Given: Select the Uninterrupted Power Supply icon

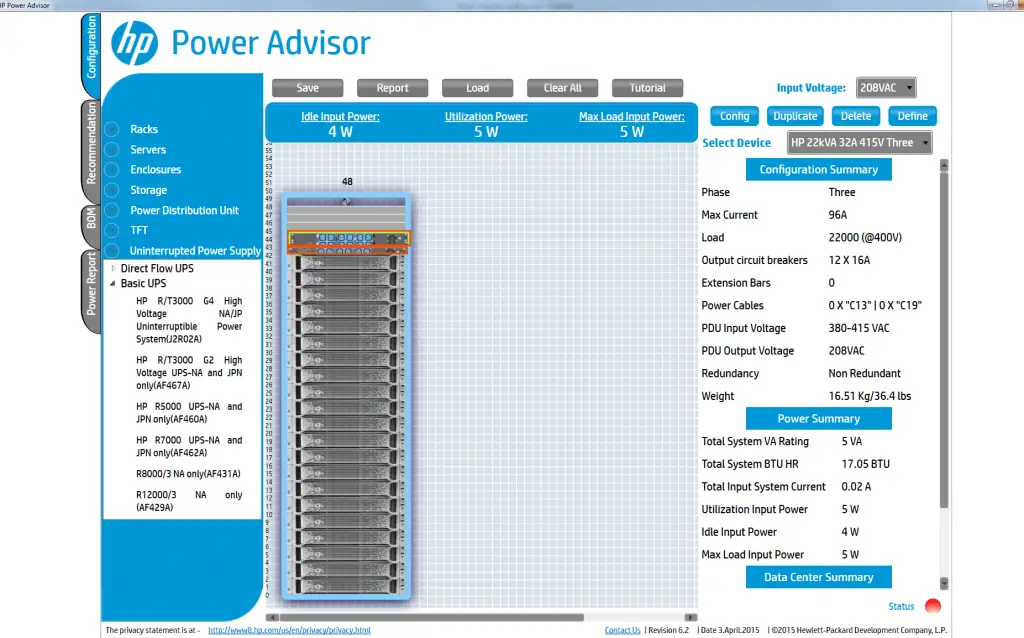Looking at the screenshot, I should coord(113,250).
